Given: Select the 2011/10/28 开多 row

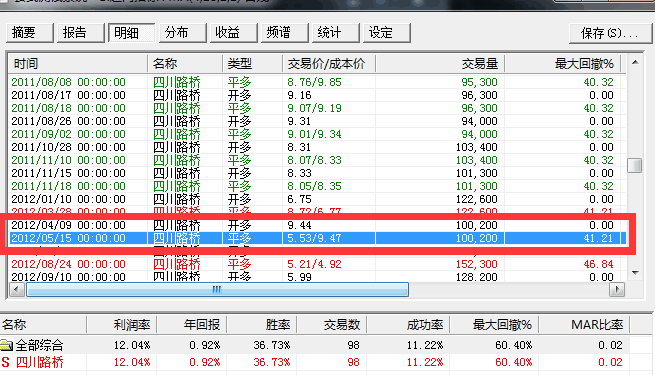Looking at the screenshot, I should click(317, 147).
